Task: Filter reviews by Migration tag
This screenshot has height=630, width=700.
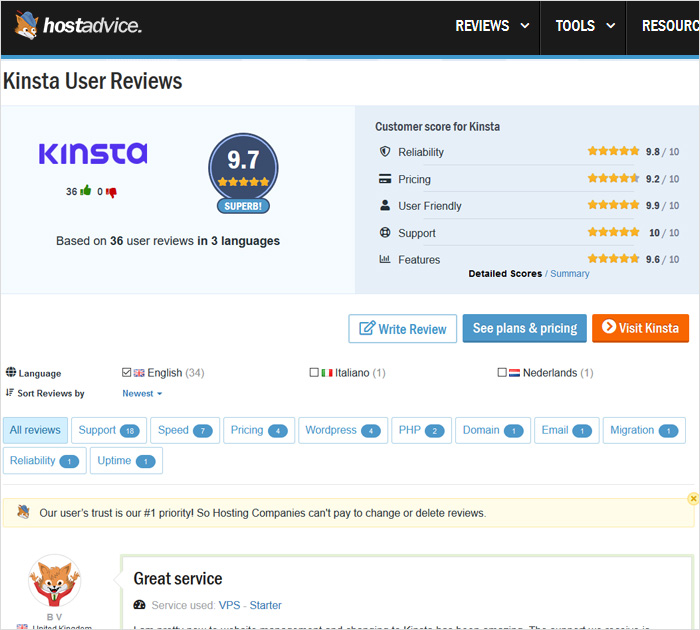Action: point(644,430)
